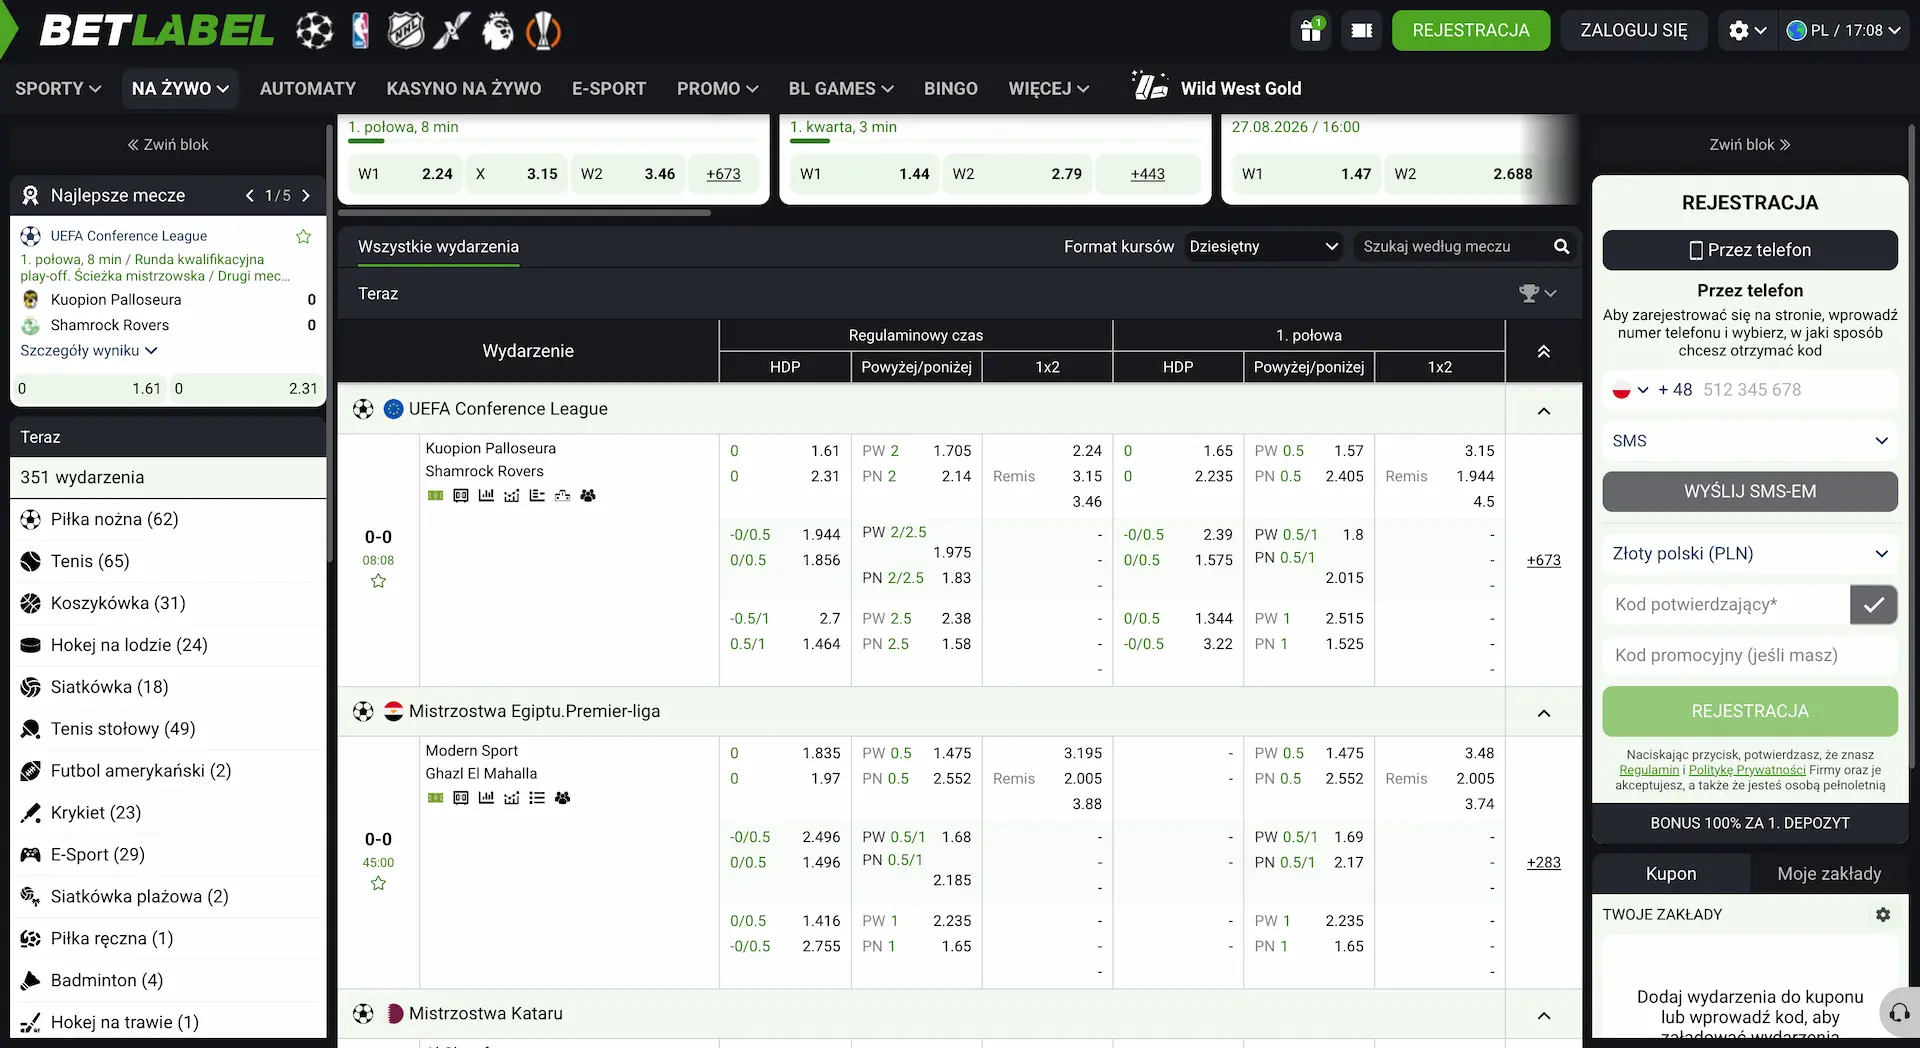Click the green REJESTRACJA button in header
This screenshot has width=1920, height=1048.
click(x=1471, y=30)
